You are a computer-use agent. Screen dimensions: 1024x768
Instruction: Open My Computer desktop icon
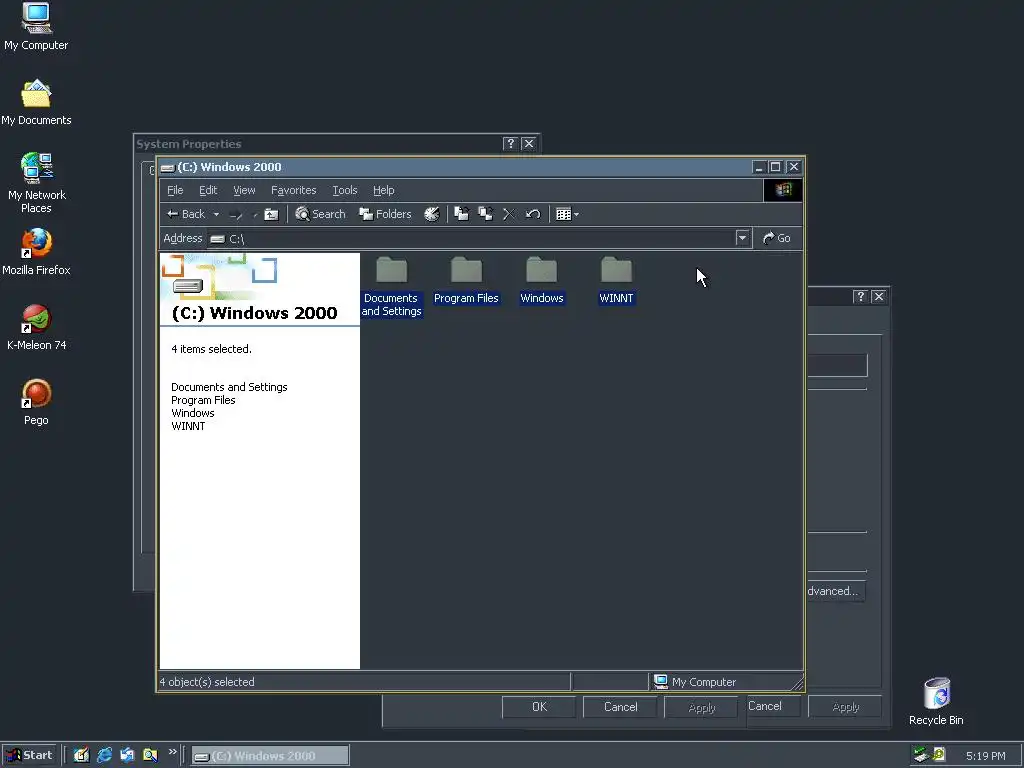click(36, 27)
